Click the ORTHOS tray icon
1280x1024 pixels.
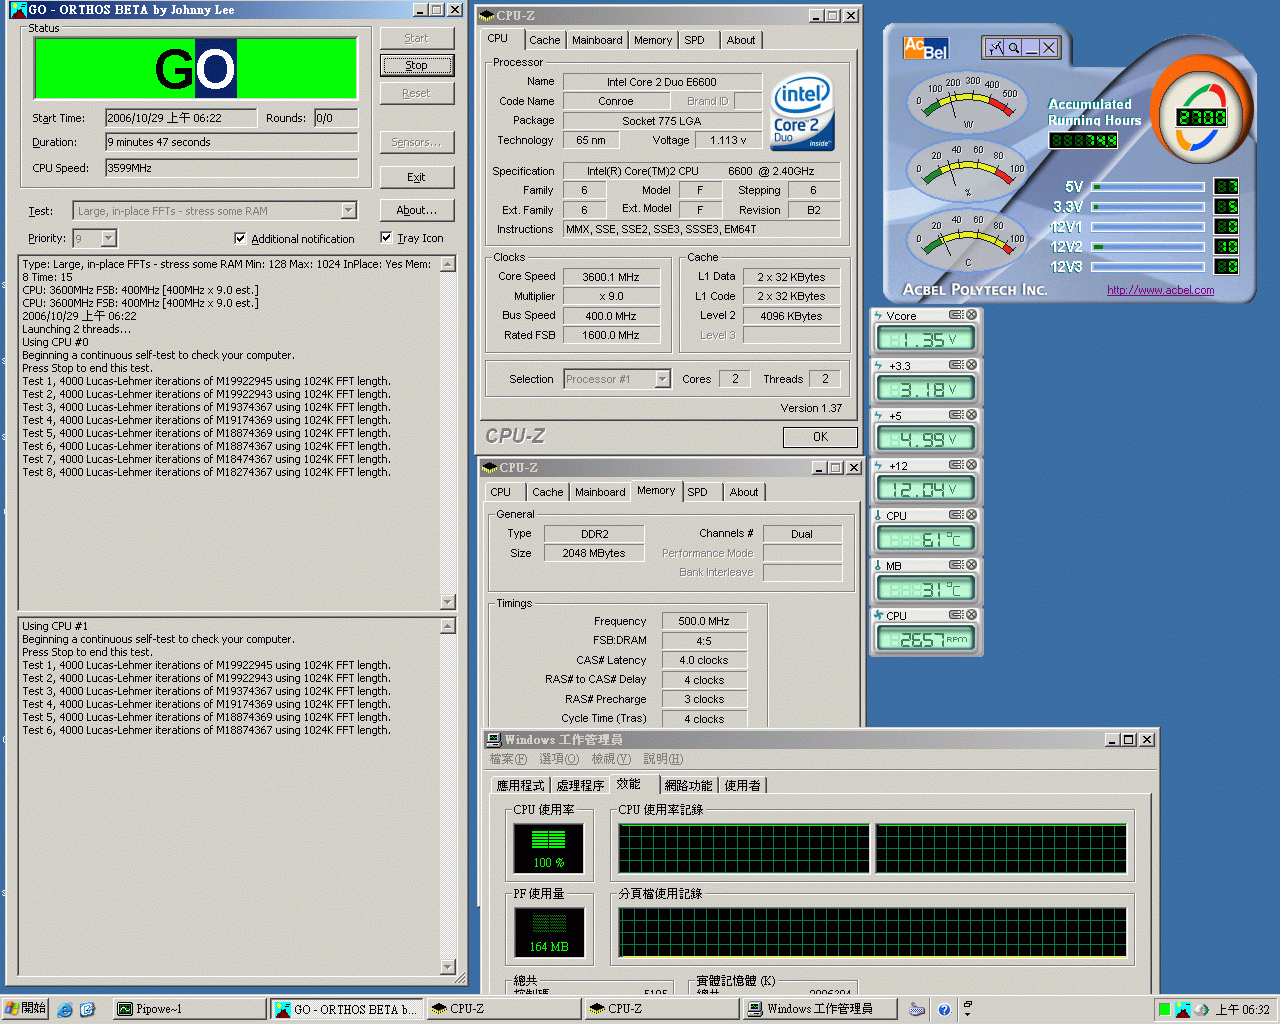1183,1010
